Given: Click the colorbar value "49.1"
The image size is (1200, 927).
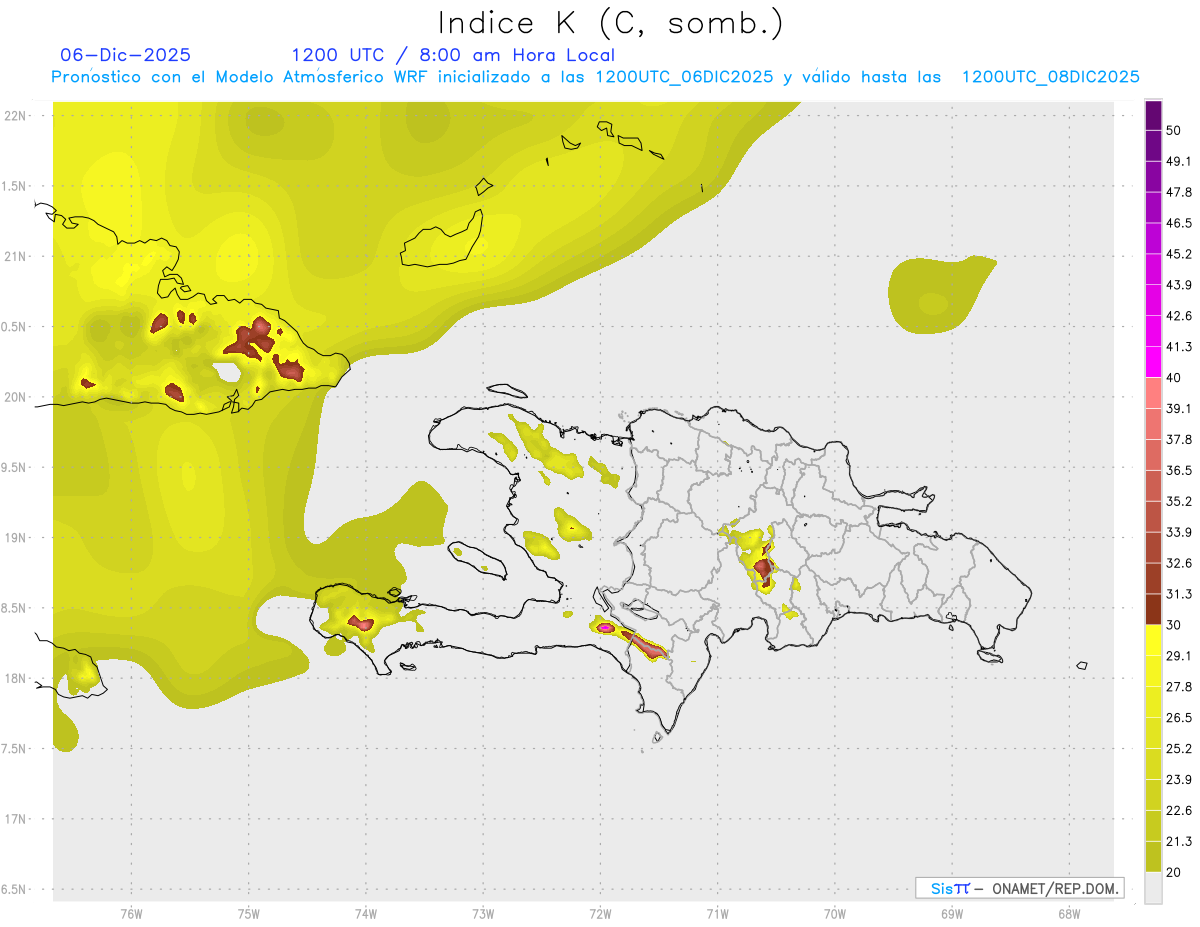Looking at the screenshot, I should (x=1178, y=161).
